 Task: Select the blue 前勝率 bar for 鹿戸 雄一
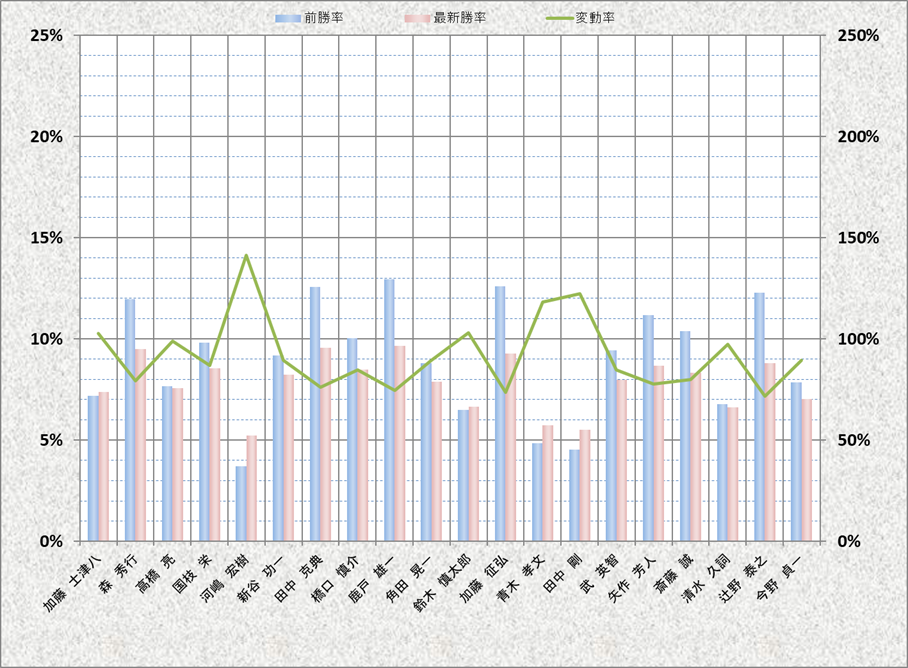coord(389,410)
